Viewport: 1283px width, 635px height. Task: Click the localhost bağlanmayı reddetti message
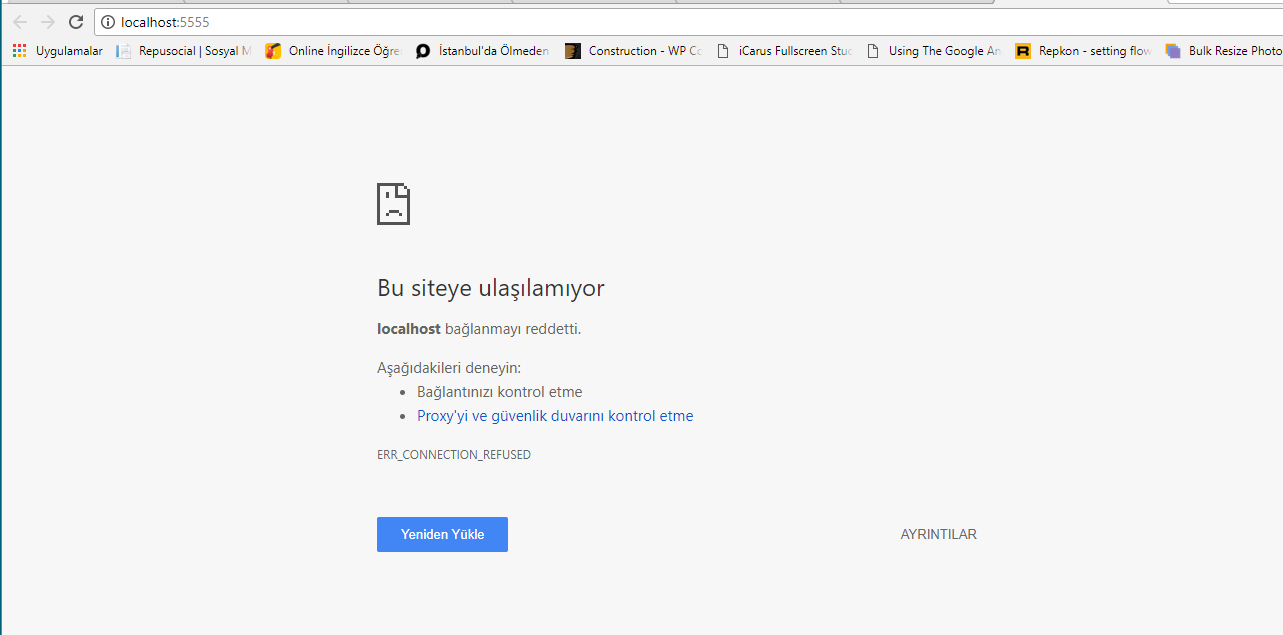[x=479, y=329]
